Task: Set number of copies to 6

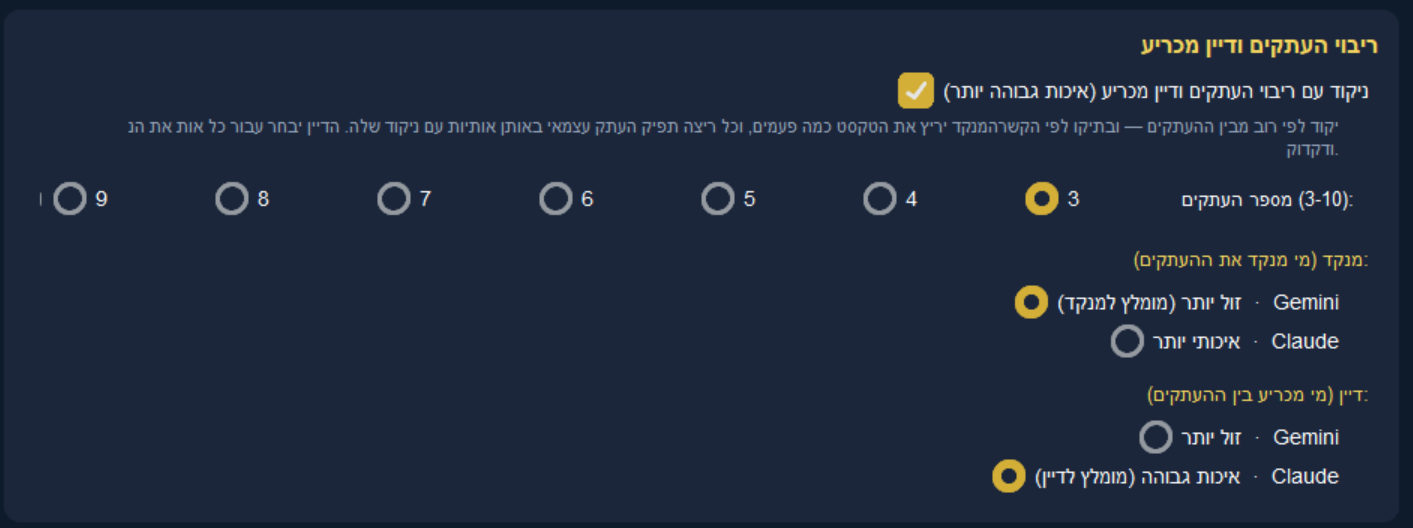Action: [556, 199]
